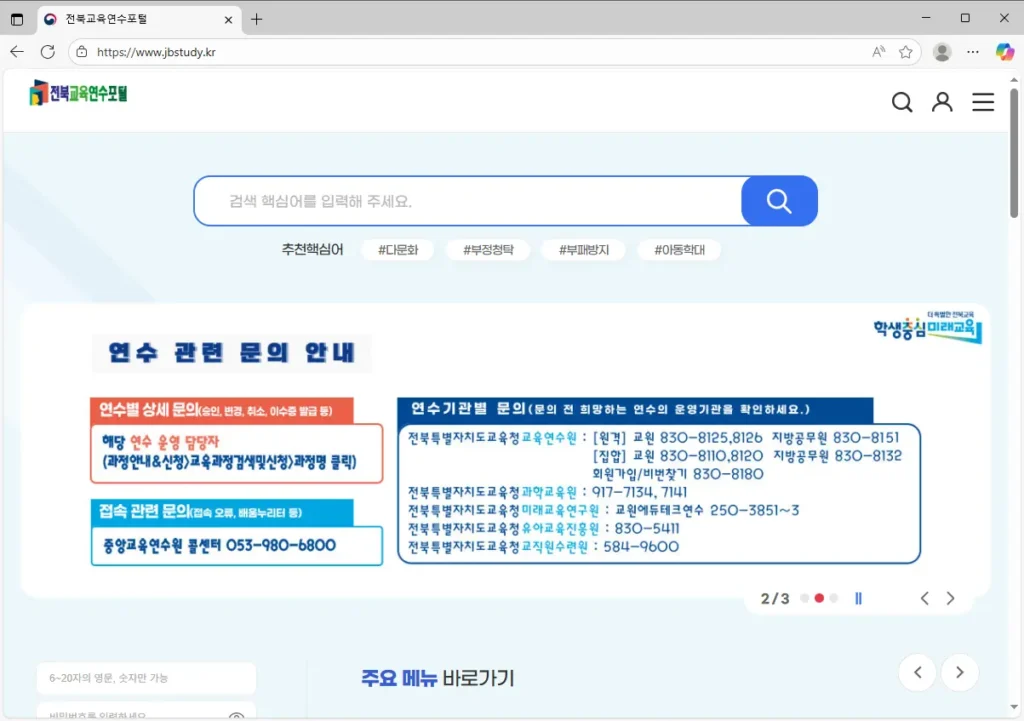Open the hamburger menu
The image size is (1024, 721).
[x=982, y=101]
